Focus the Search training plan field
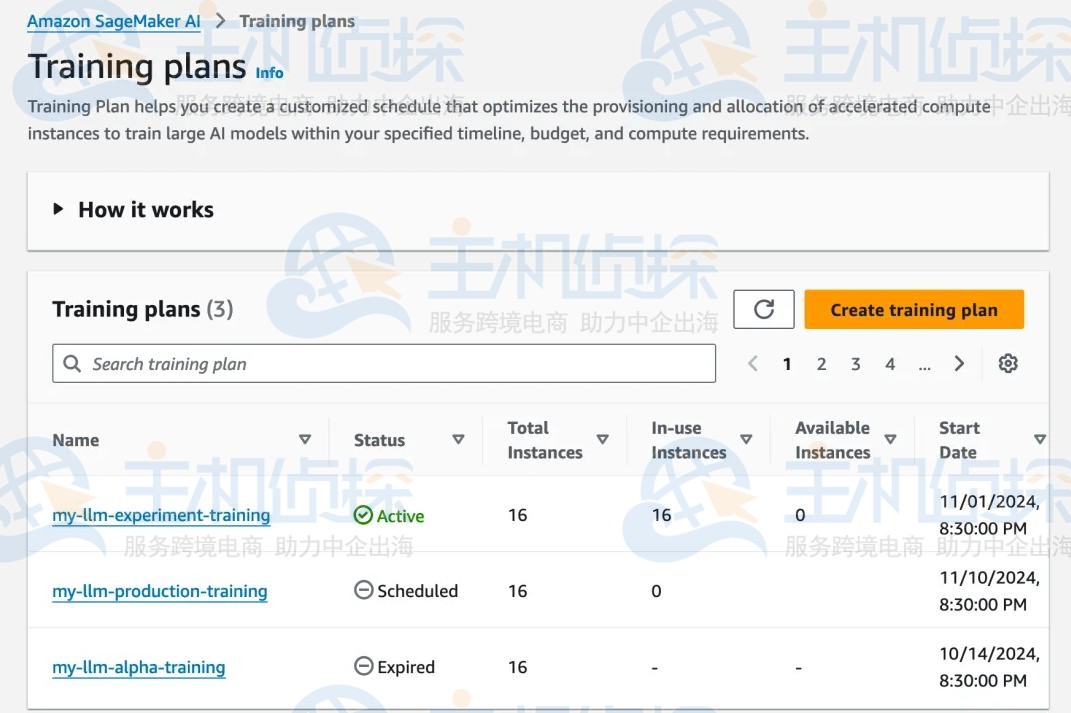Image resolution: width=1071 pixels, height=713 pixels. tap(384, 364)
